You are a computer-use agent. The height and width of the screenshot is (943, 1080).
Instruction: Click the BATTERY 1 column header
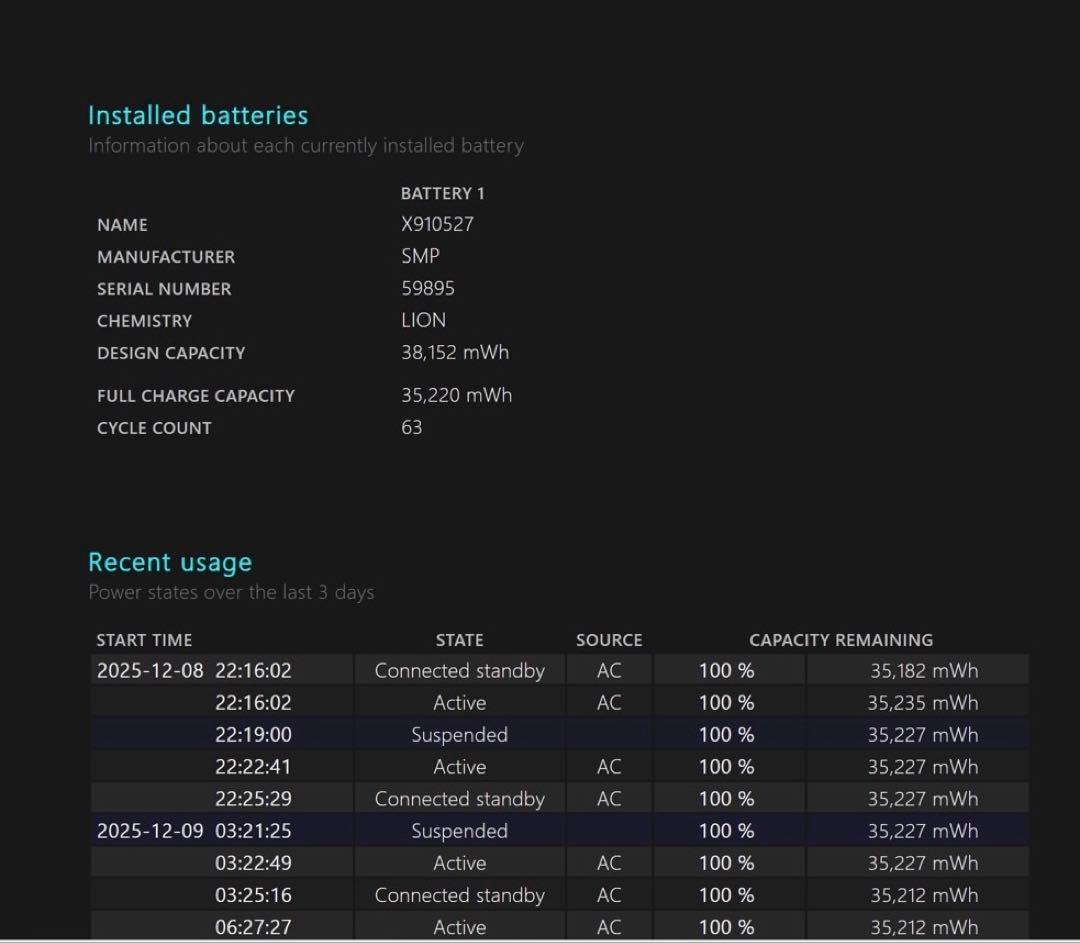tap(442, 193)
